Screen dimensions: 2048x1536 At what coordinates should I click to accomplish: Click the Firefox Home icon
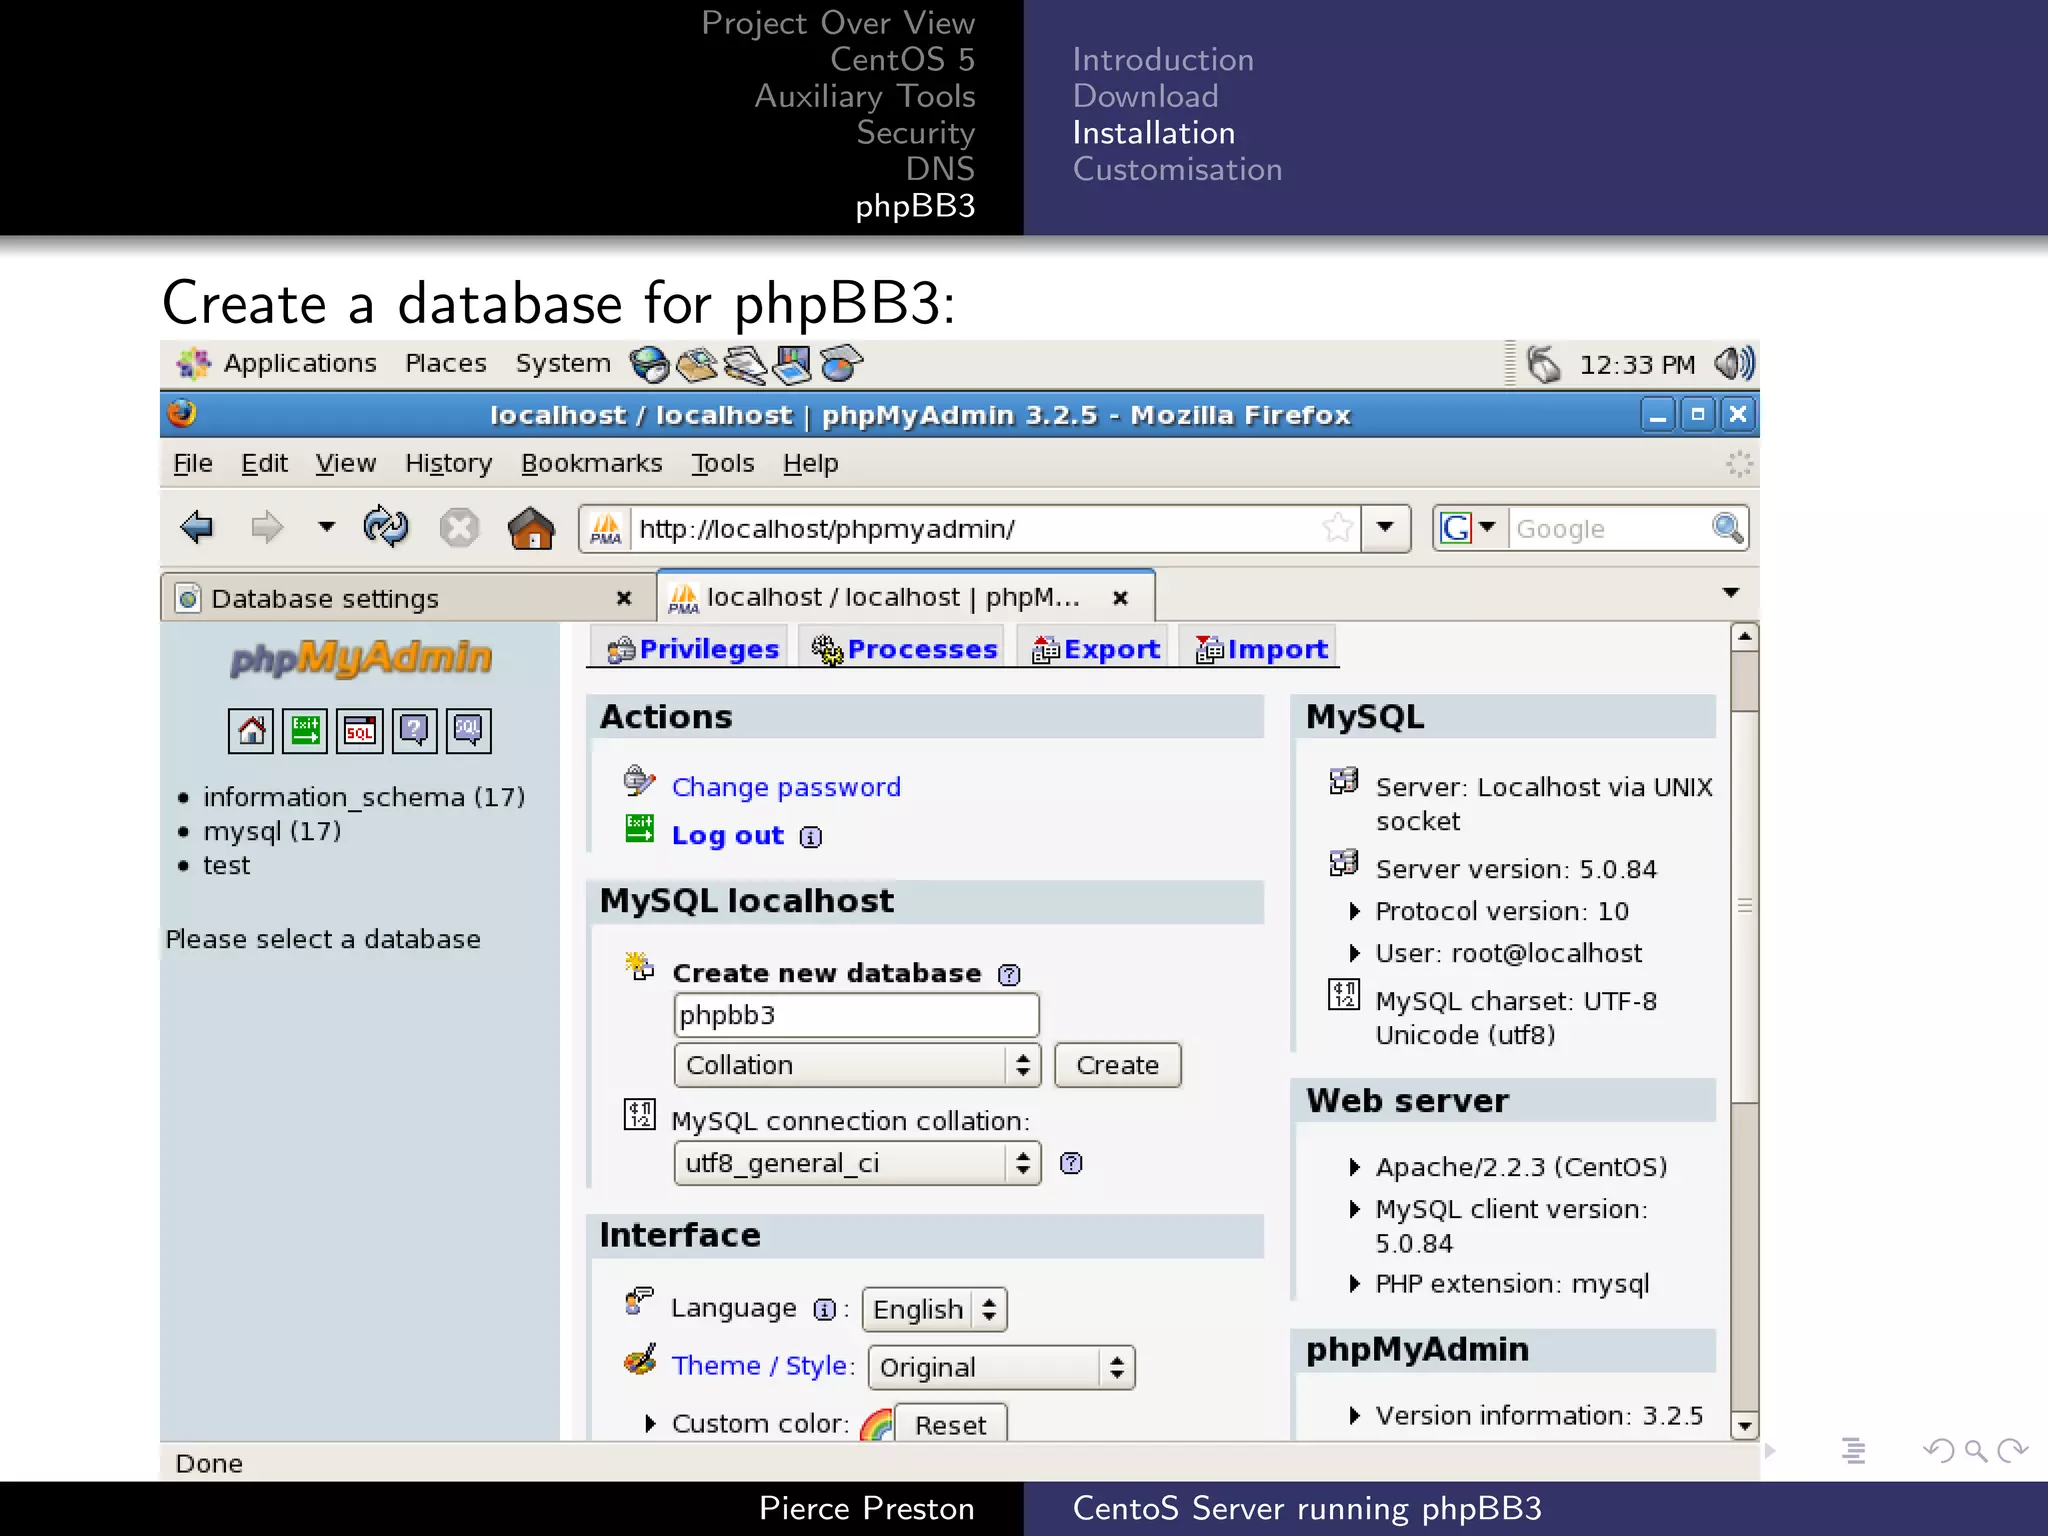point(531,527)
